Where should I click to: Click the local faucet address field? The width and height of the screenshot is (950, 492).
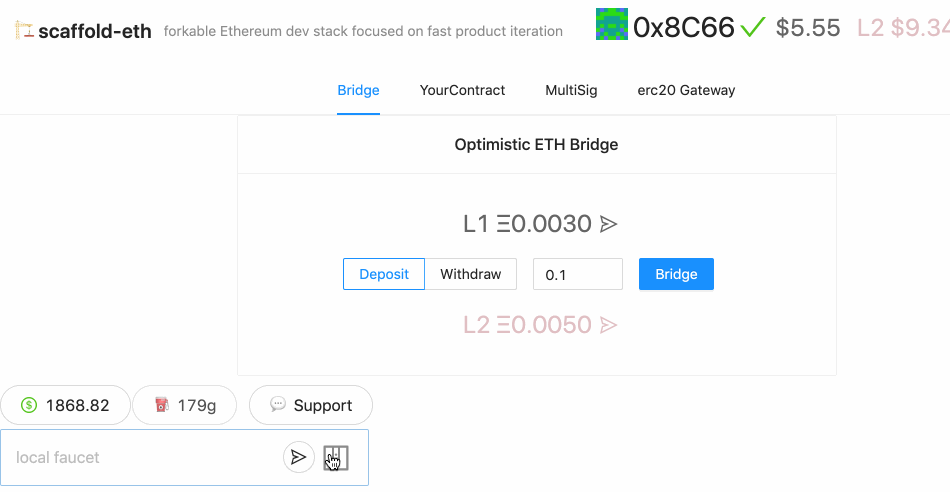pos(140,457)
